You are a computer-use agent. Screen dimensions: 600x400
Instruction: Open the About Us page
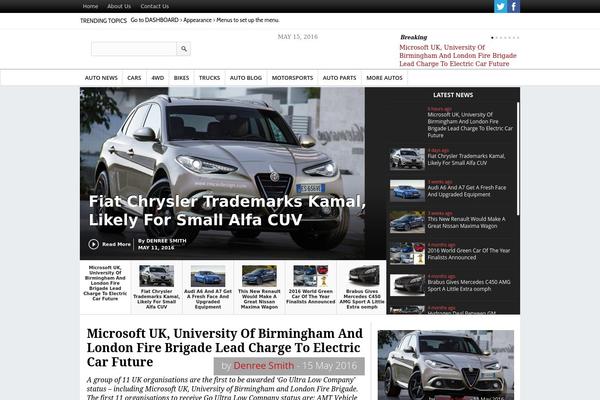(119, 6)
